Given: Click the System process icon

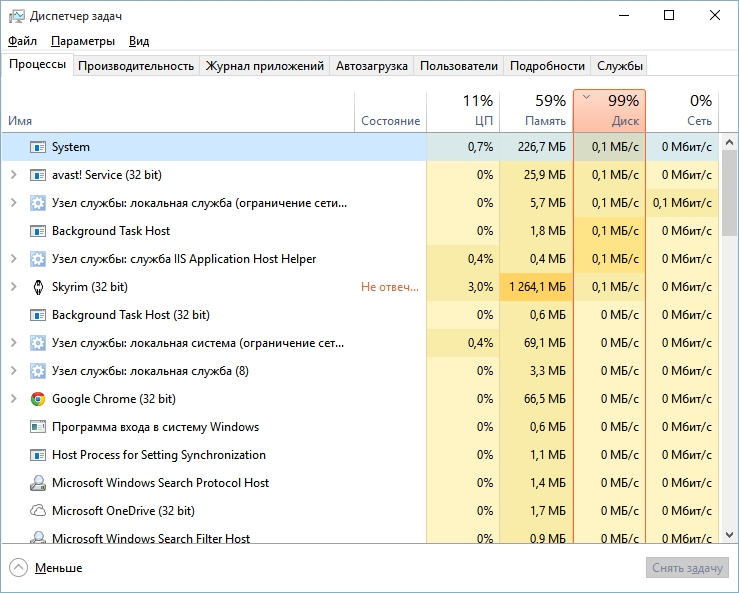Looking at the screenshot, I should [x=38, y=147].
